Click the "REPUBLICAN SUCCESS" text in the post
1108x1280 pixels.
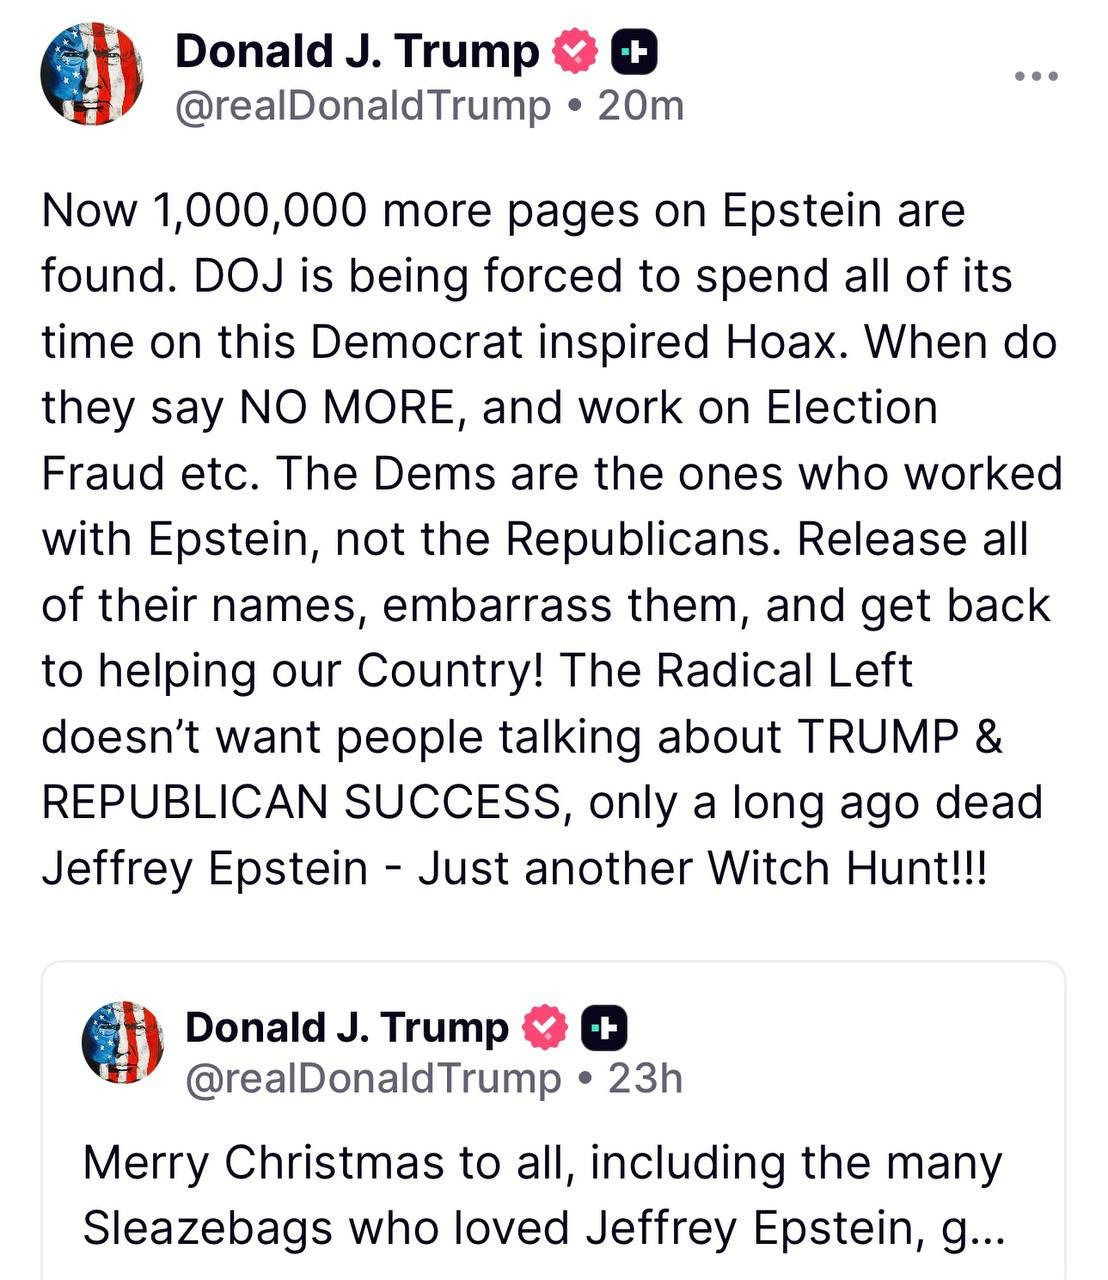point(301,802)
